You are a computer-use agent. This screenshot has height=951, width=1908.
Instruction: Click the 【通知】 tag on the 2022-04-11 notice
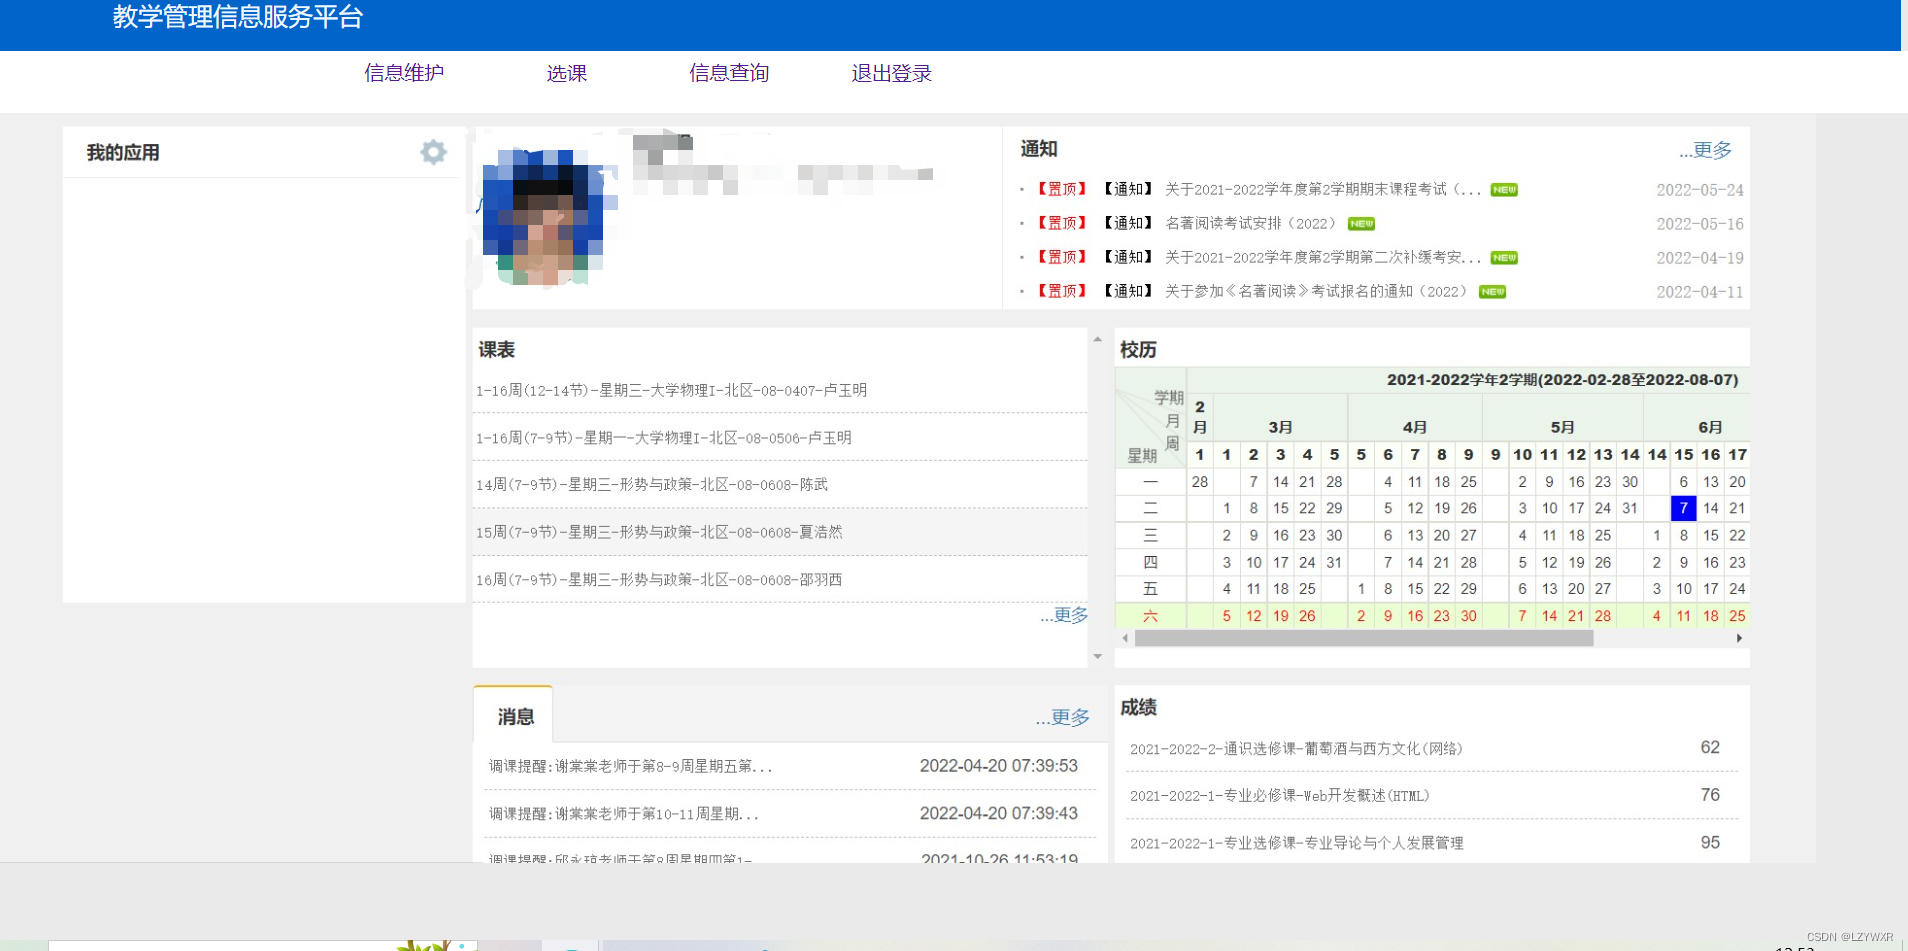pos(1127,291)
